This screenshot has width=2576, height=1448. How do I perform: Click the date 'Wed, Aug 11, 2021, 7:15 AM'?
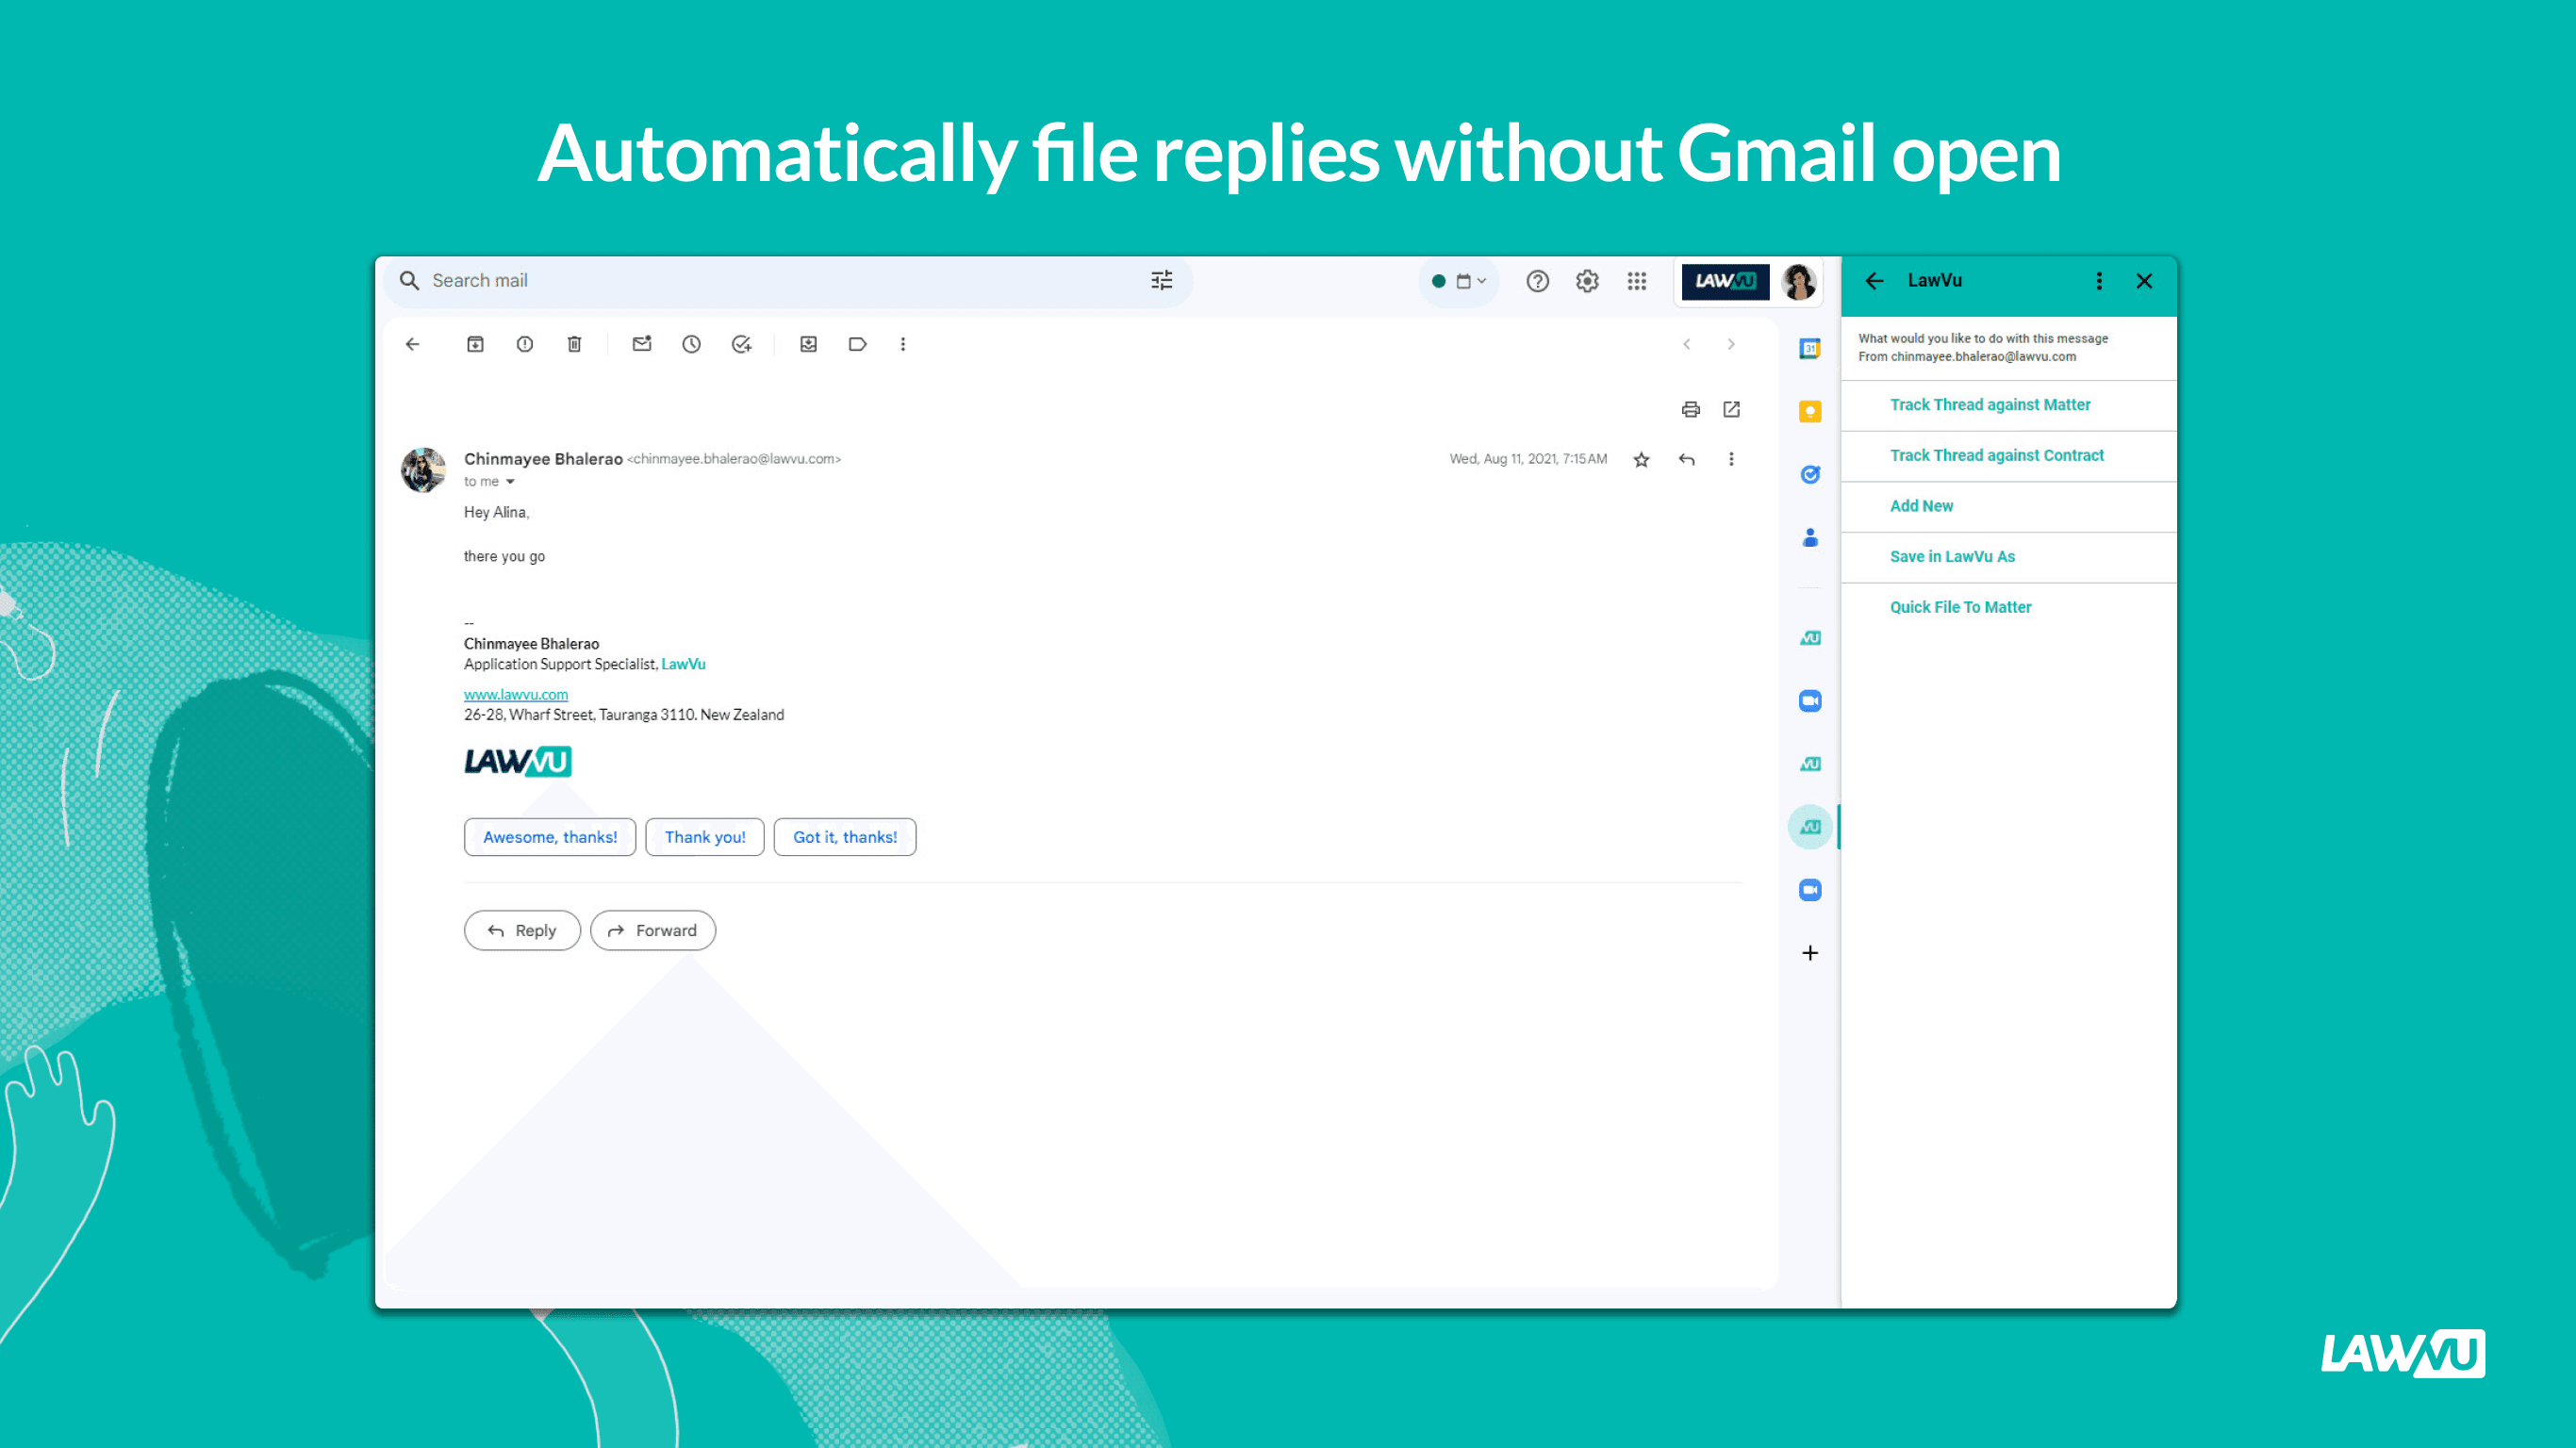(x=1528, y=459)
